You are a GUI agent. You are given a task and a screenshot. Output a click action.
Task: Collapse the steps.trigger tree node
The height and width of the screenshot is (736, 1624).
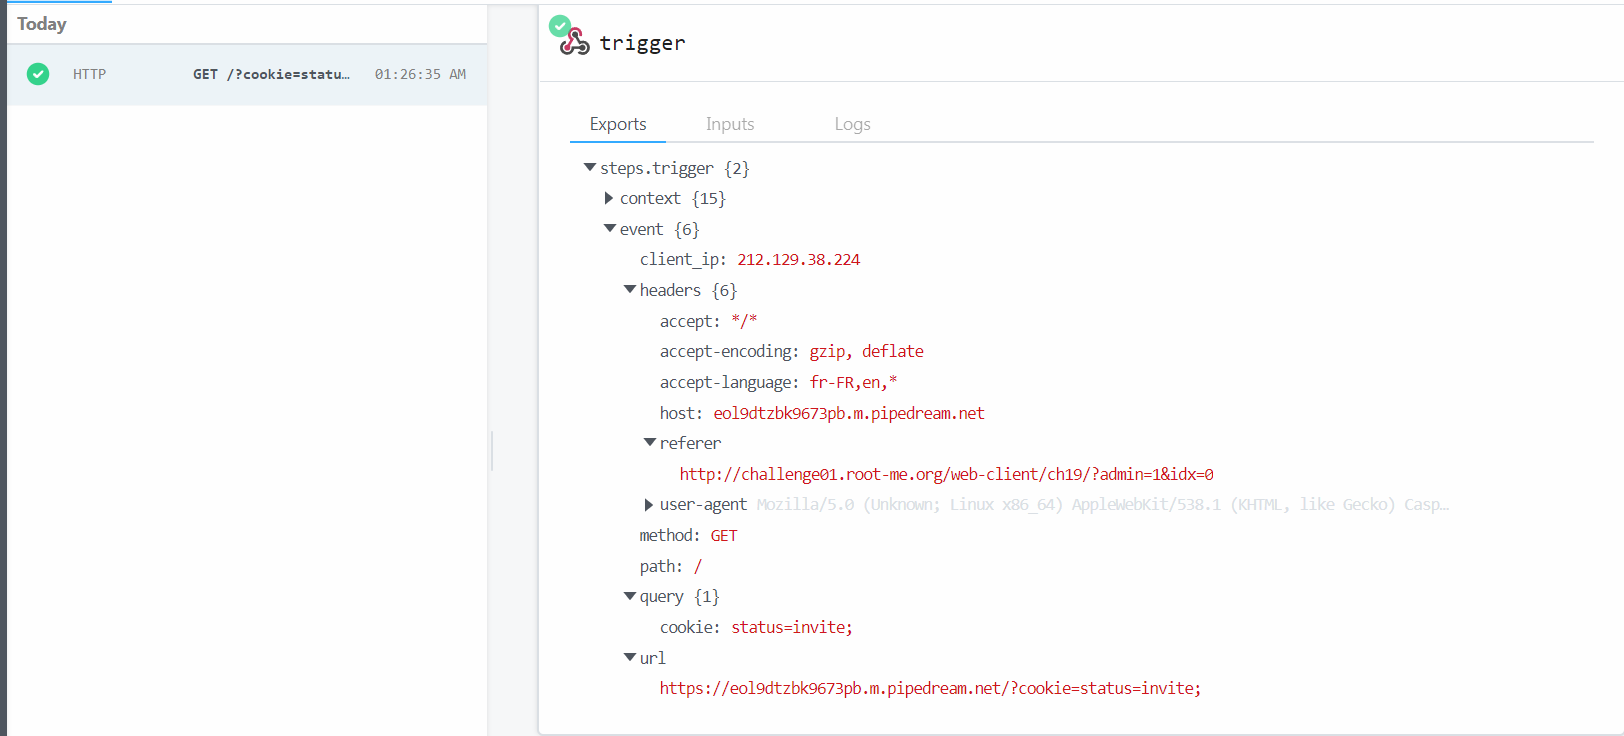click(x=590, y=168)
